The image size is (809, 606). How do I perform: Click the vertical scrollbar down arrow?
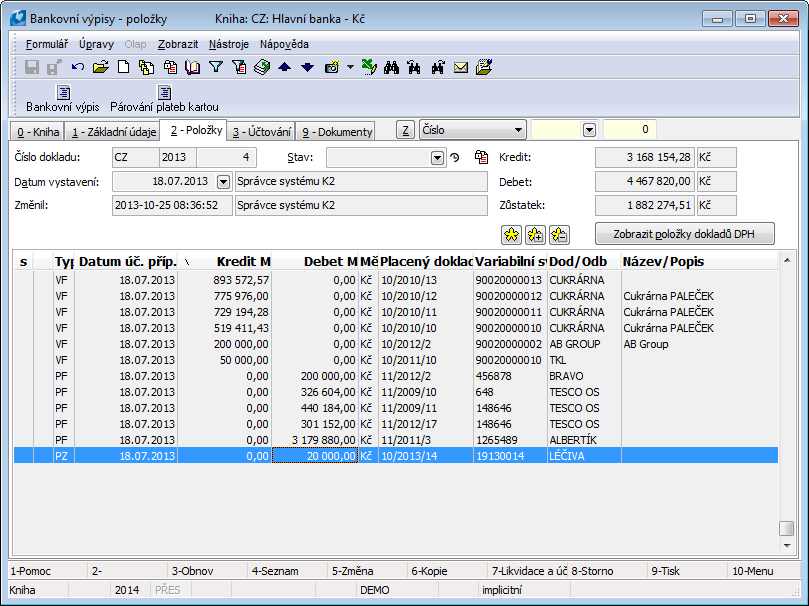pyautogui.click(x=788, y=547)
